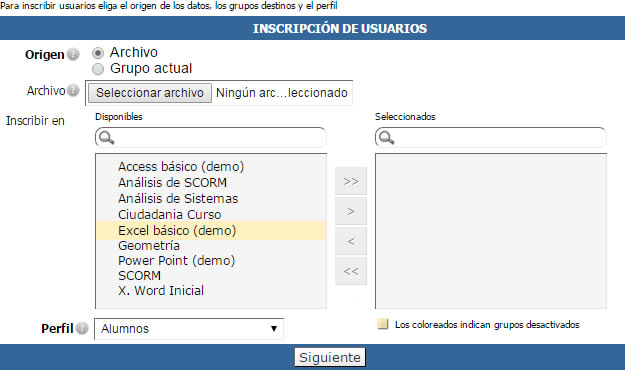Click the Seleccionar archivo button
625x370 pixels.
(150, 93)
